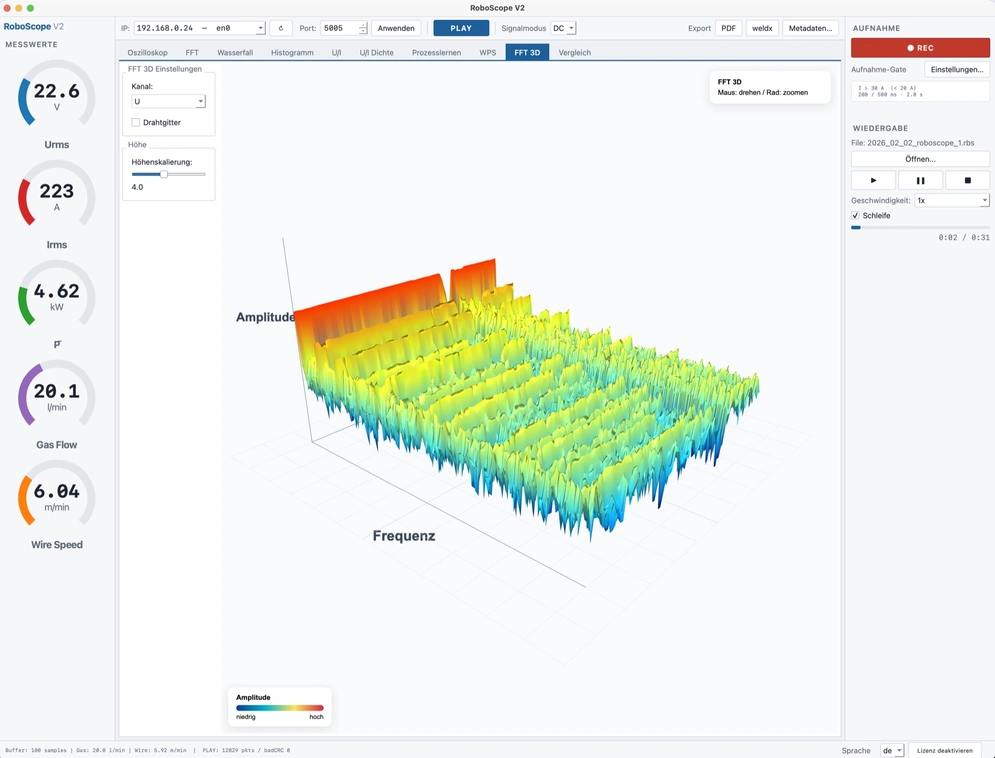Open the WPS tab
This screenshot has width=995, height=758.
tap(487, 53)
